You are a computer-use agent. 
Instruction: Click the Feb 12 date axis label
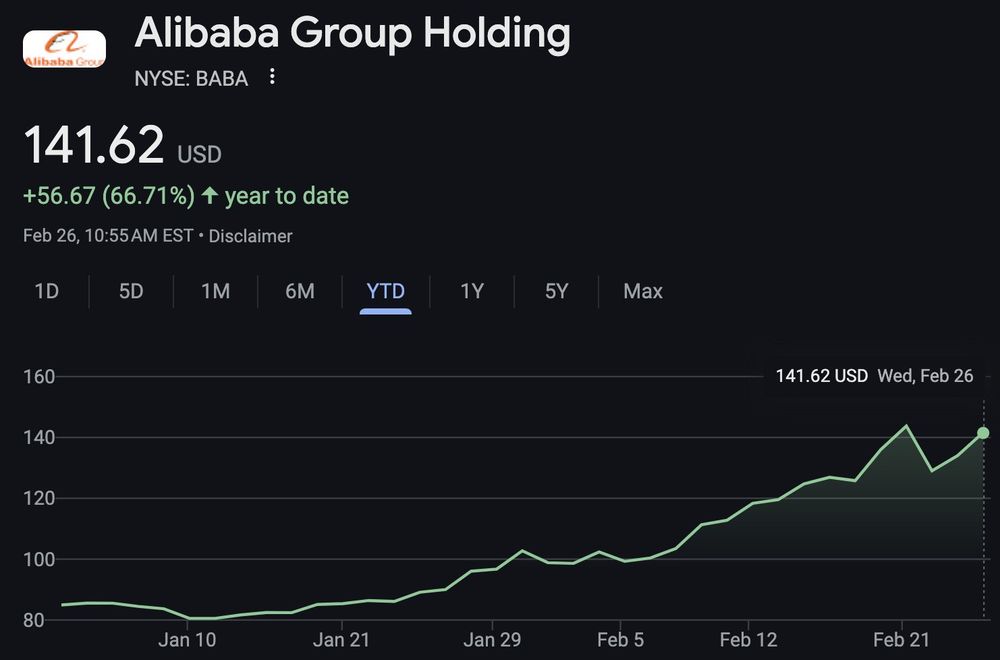[x=748, y=640]
